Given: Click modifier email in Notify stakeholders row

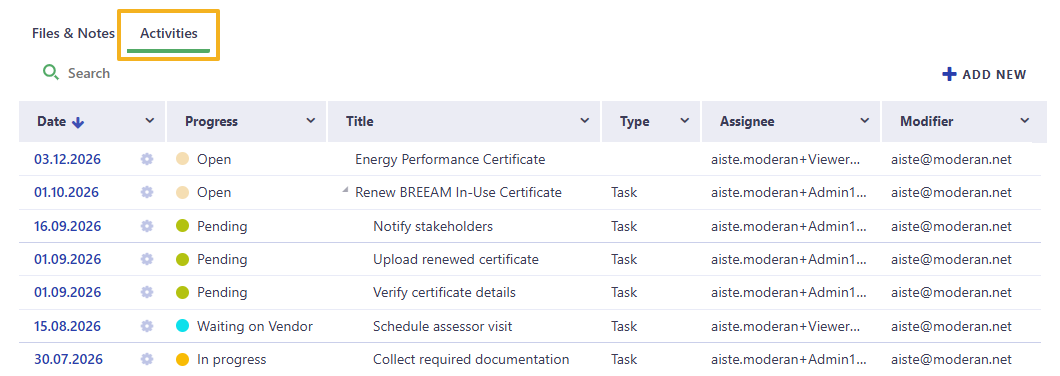Looking at the screenshot, I should 951,226.
